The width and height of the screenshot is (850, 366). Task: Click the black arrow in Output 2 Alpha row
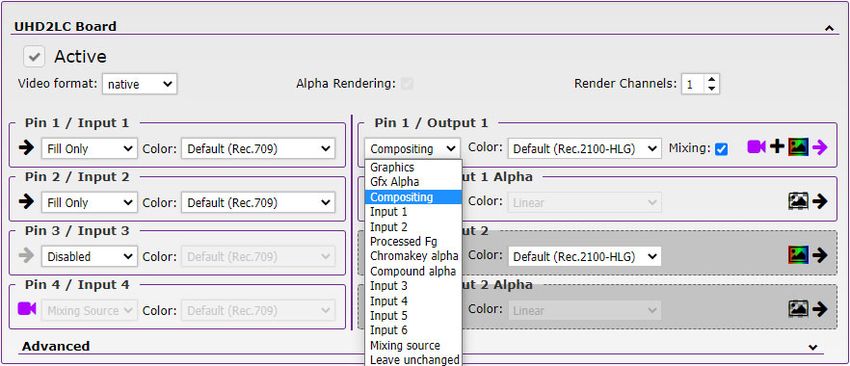(x=820, y=309)
